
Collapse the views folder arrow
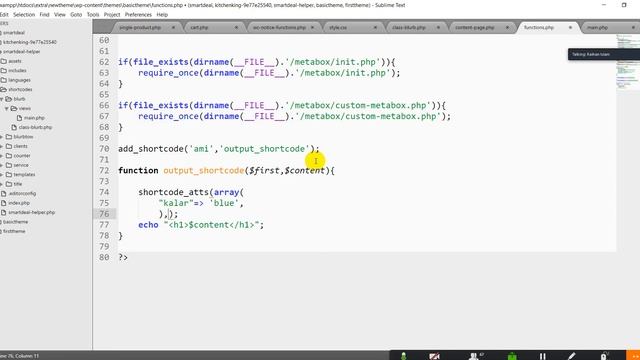(7, 109)
